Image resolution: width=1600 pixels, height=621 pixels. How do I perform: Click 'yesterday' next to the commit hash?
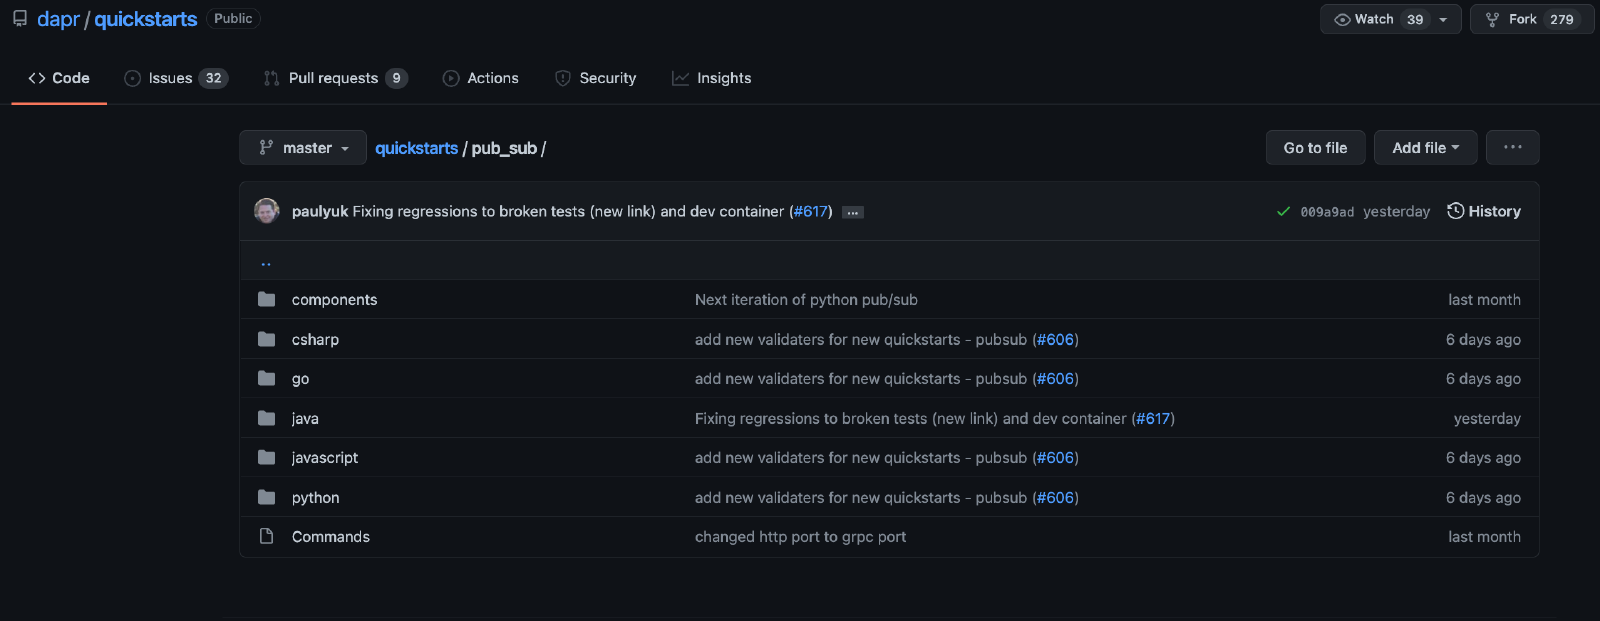coord(1396,211)
